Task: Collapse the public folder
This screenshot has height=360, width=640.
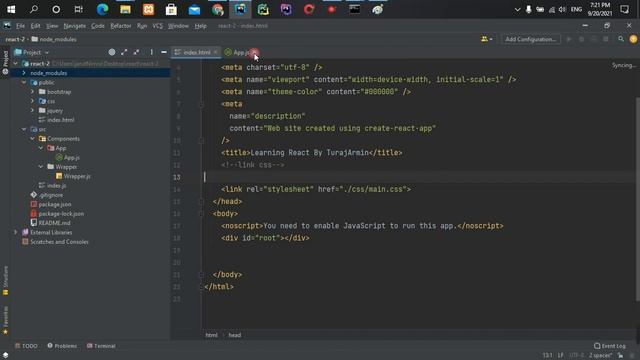Action: pyautogui.click(x=24, y=82)
